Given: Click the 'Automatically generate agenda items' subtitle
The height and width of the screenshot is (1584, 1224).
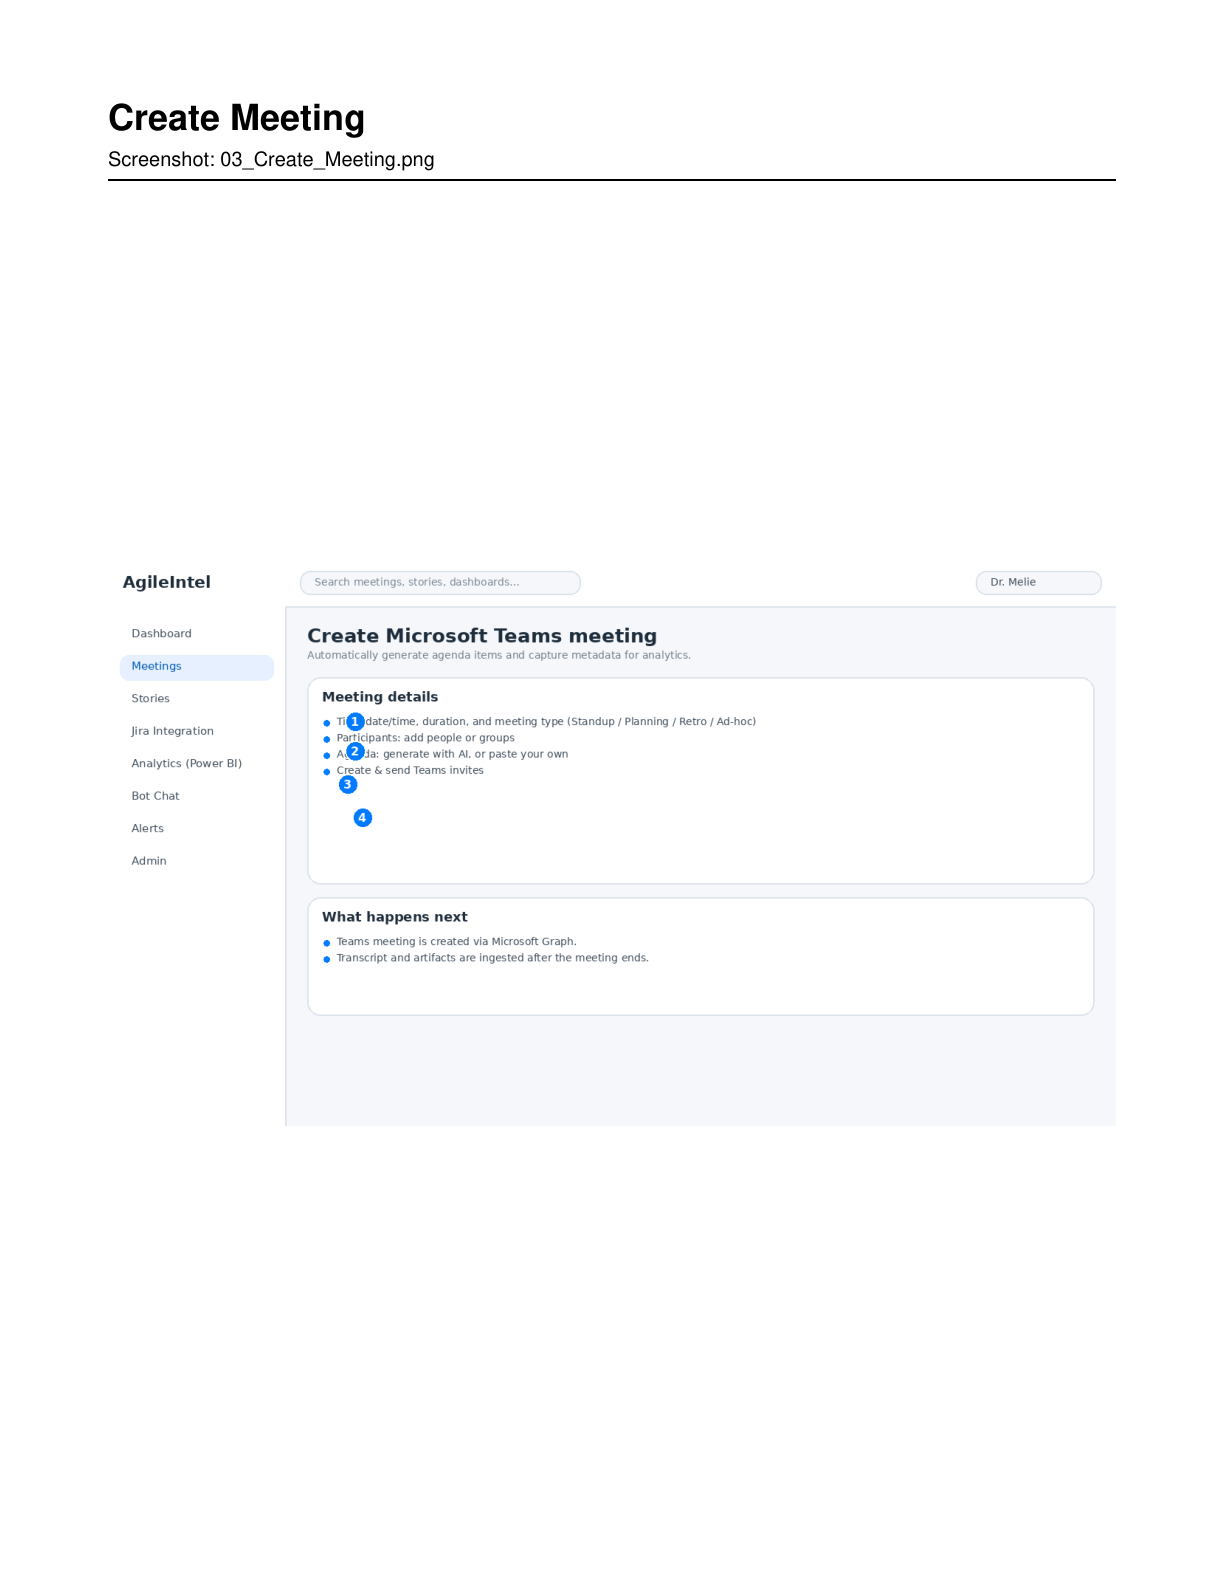Looking at the screenshot, I should point(499,656).
